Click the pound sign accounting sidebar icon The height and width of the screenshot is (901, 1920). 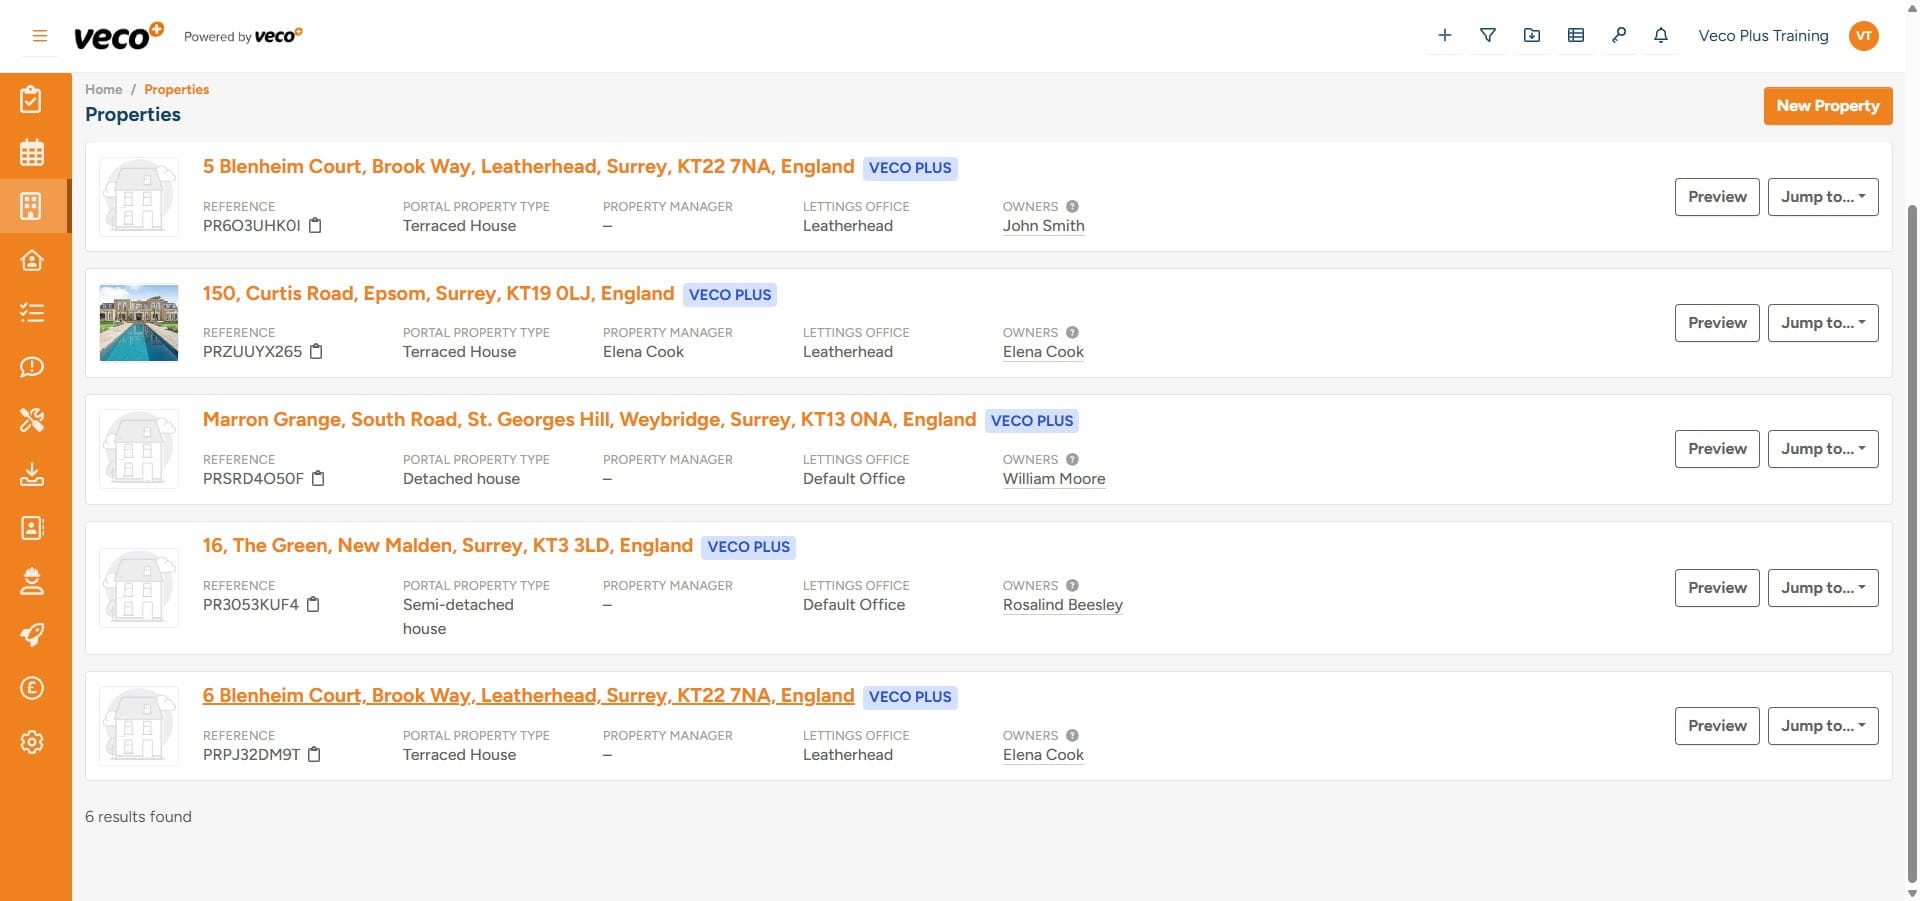click(x=32, y=688)
